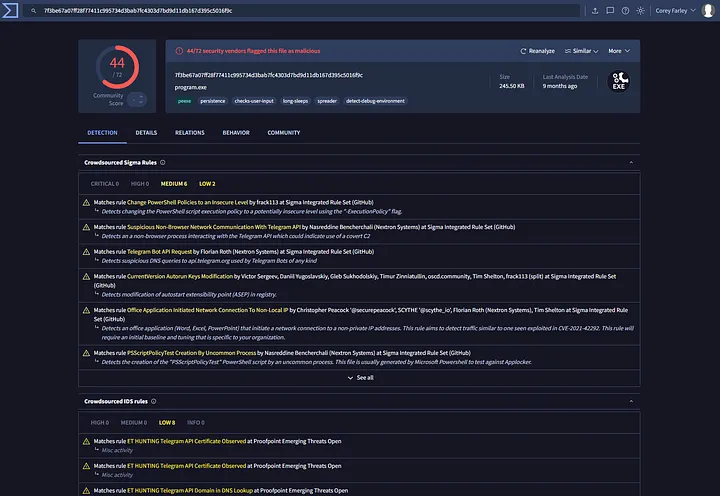
Task: Click the VirusTotal logo icon
Action: [x=10, y=10]
